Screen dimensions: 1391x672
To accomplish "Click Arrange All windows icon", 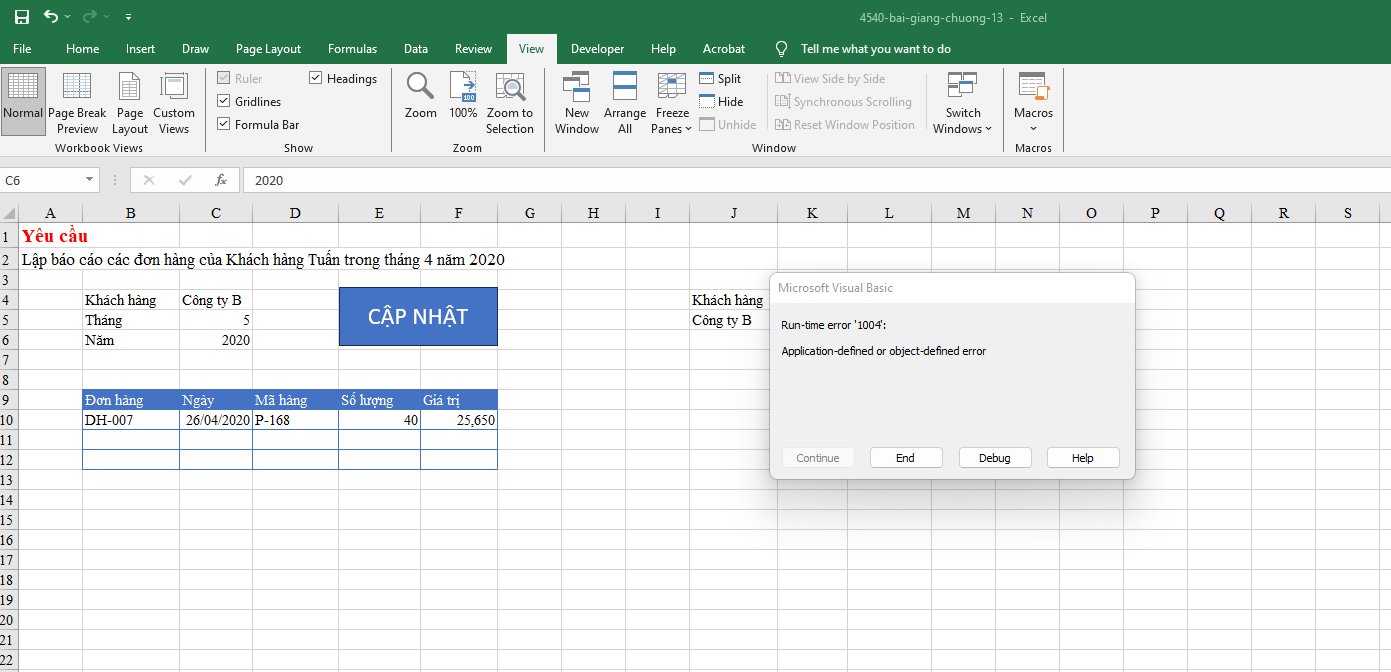I will click(x=625, y=103).
